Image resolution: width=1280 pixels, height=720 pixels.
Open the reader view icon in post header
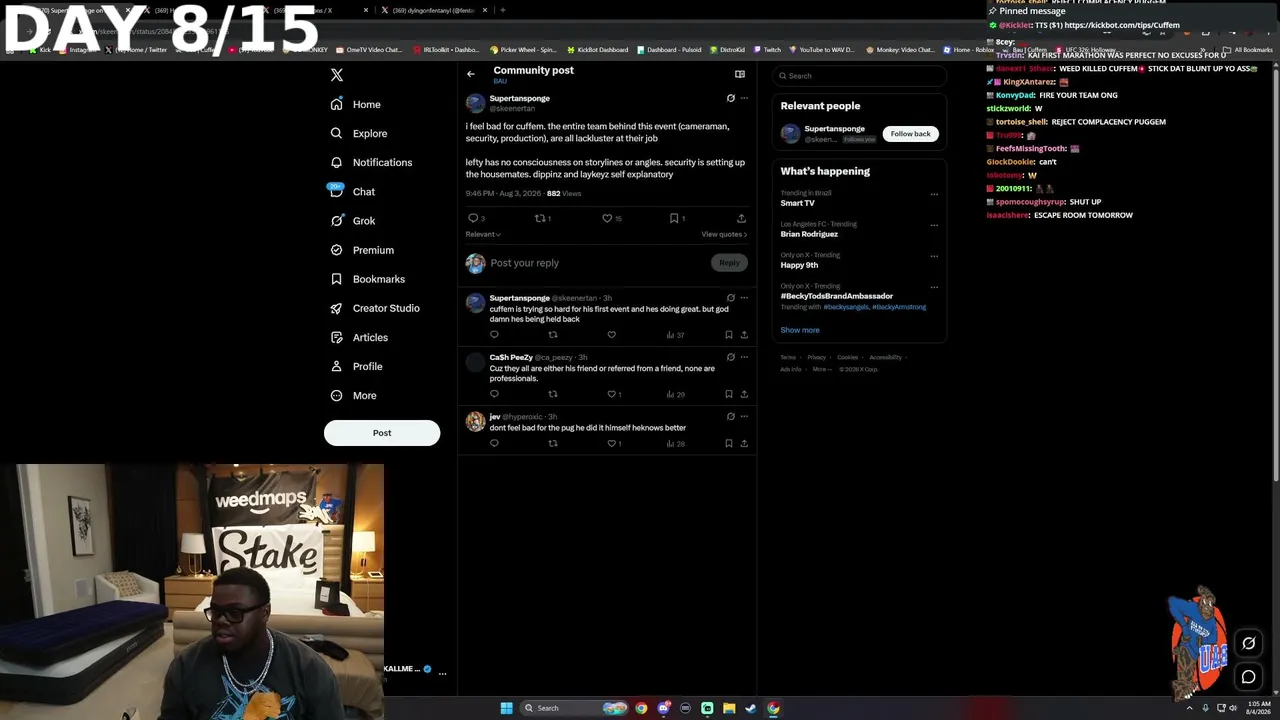pyautogui.click(x=740, y=74)
